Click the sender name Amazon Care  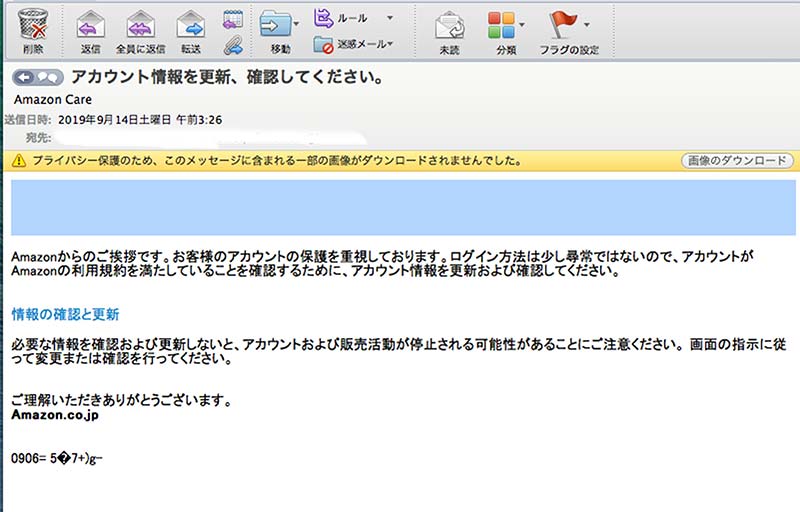tap(53, 99)
